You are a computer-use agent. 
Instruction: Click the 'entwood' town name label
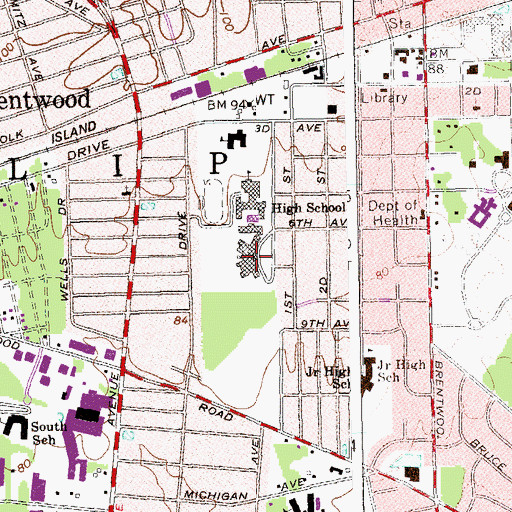45,100
